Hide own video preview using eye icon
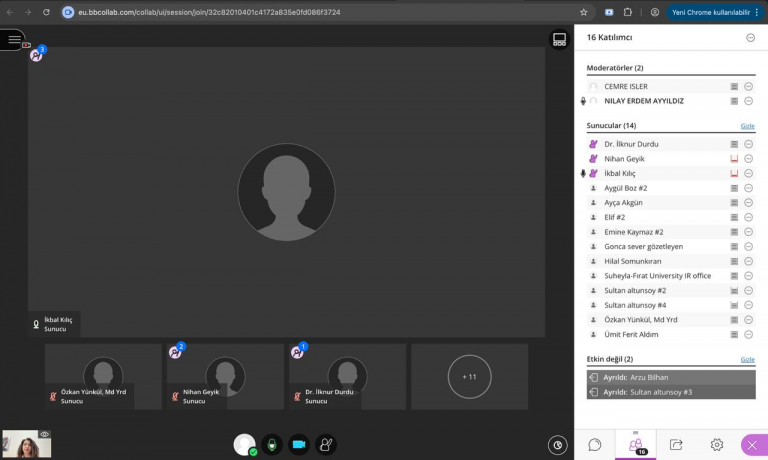768x460 pixels. pyautogui.click(x=44, y=434)
